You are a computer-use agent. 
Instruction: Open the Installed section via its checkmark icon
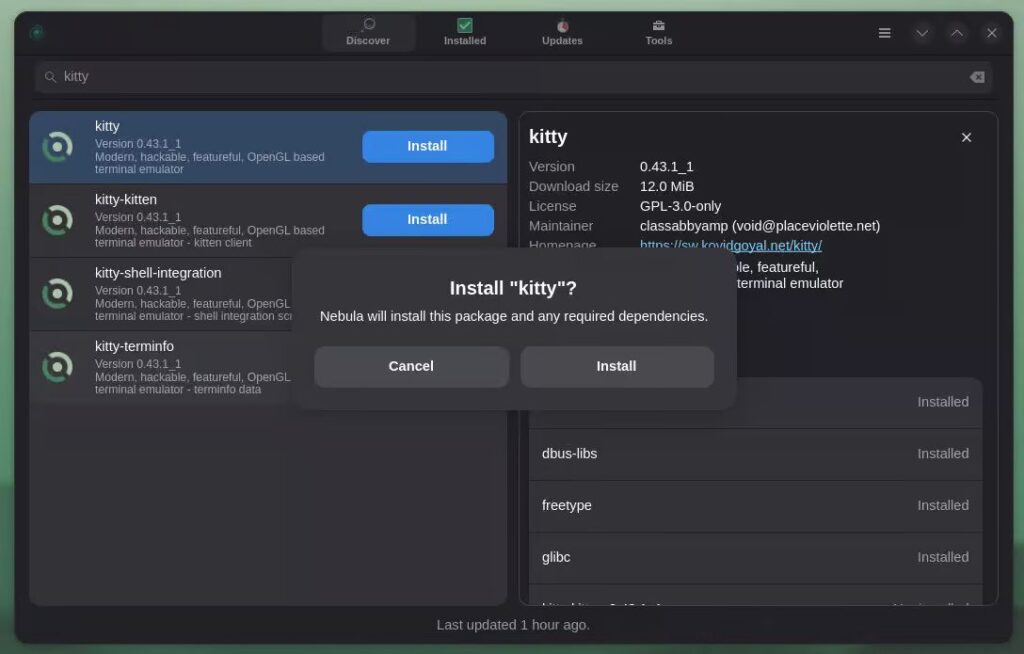point(464,22)
